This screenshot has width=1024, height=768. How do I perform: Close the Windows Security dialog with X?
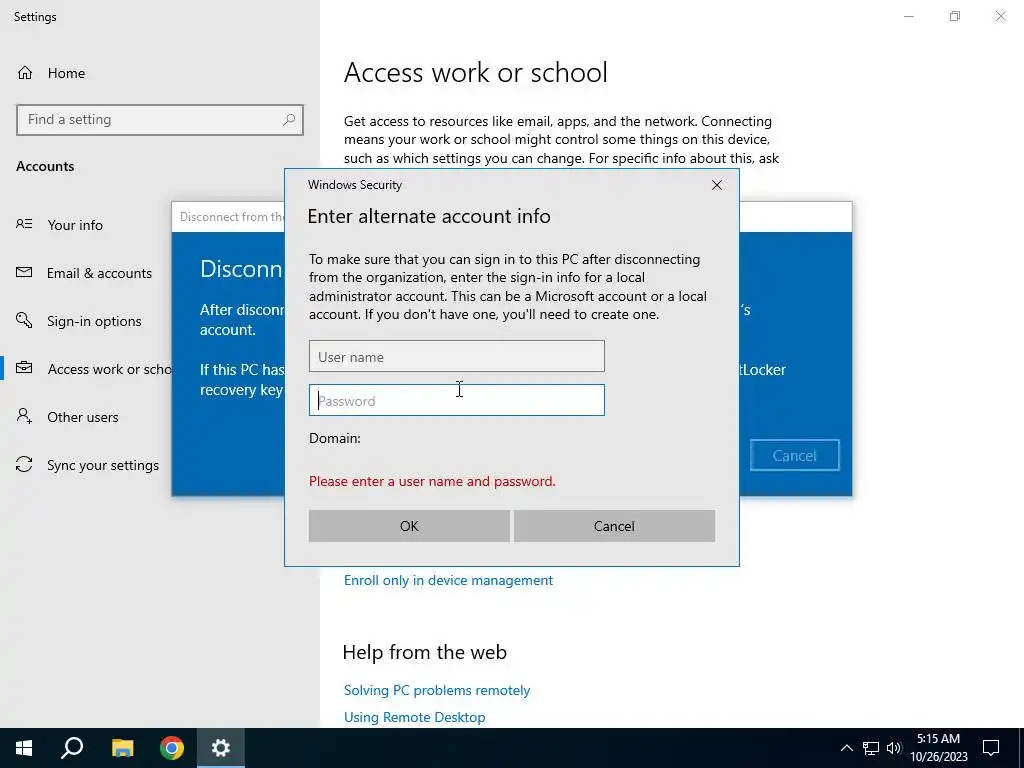pos(717,185)
